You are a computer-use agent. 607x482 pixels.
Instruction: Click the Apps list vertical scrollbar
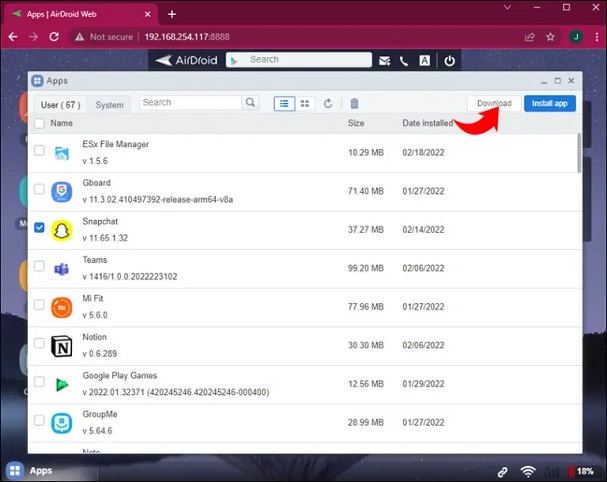point(579,153)
